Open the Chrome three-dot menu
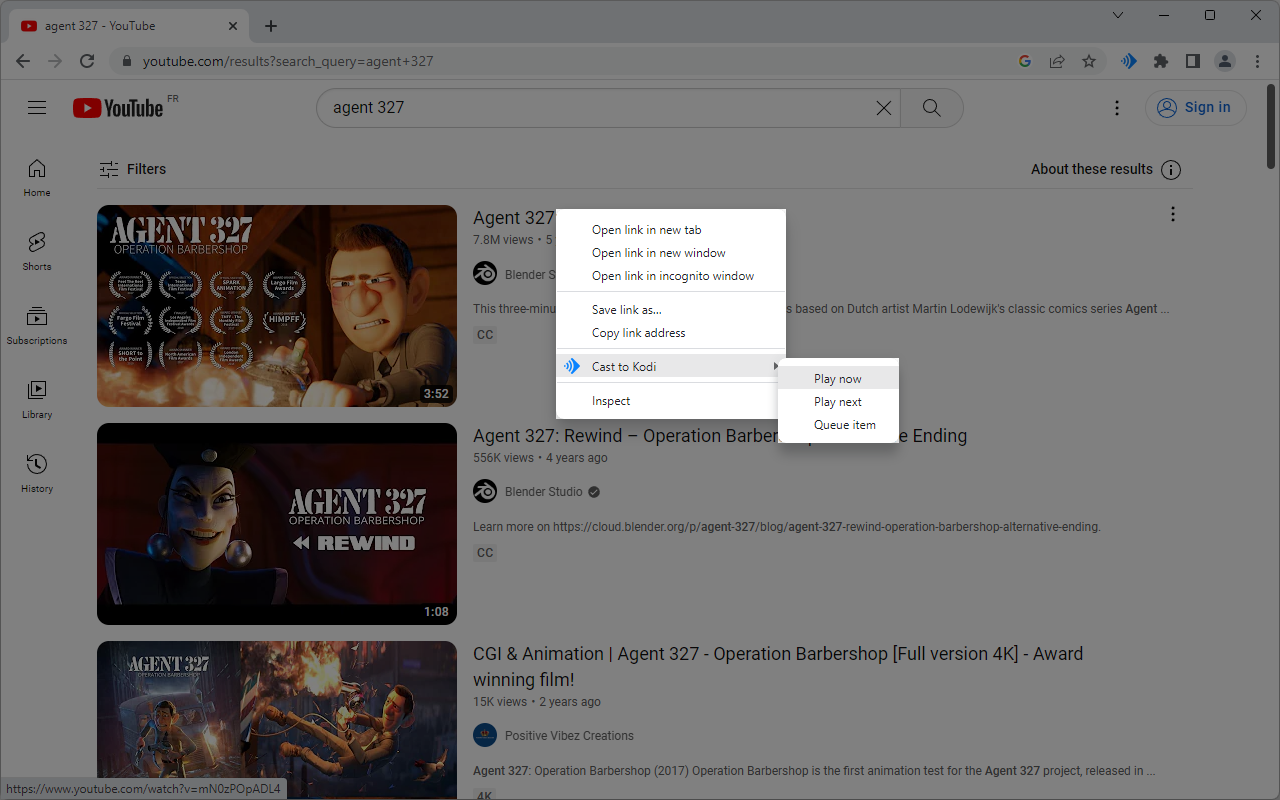 pyautogui.click(x=1257, y=61)
